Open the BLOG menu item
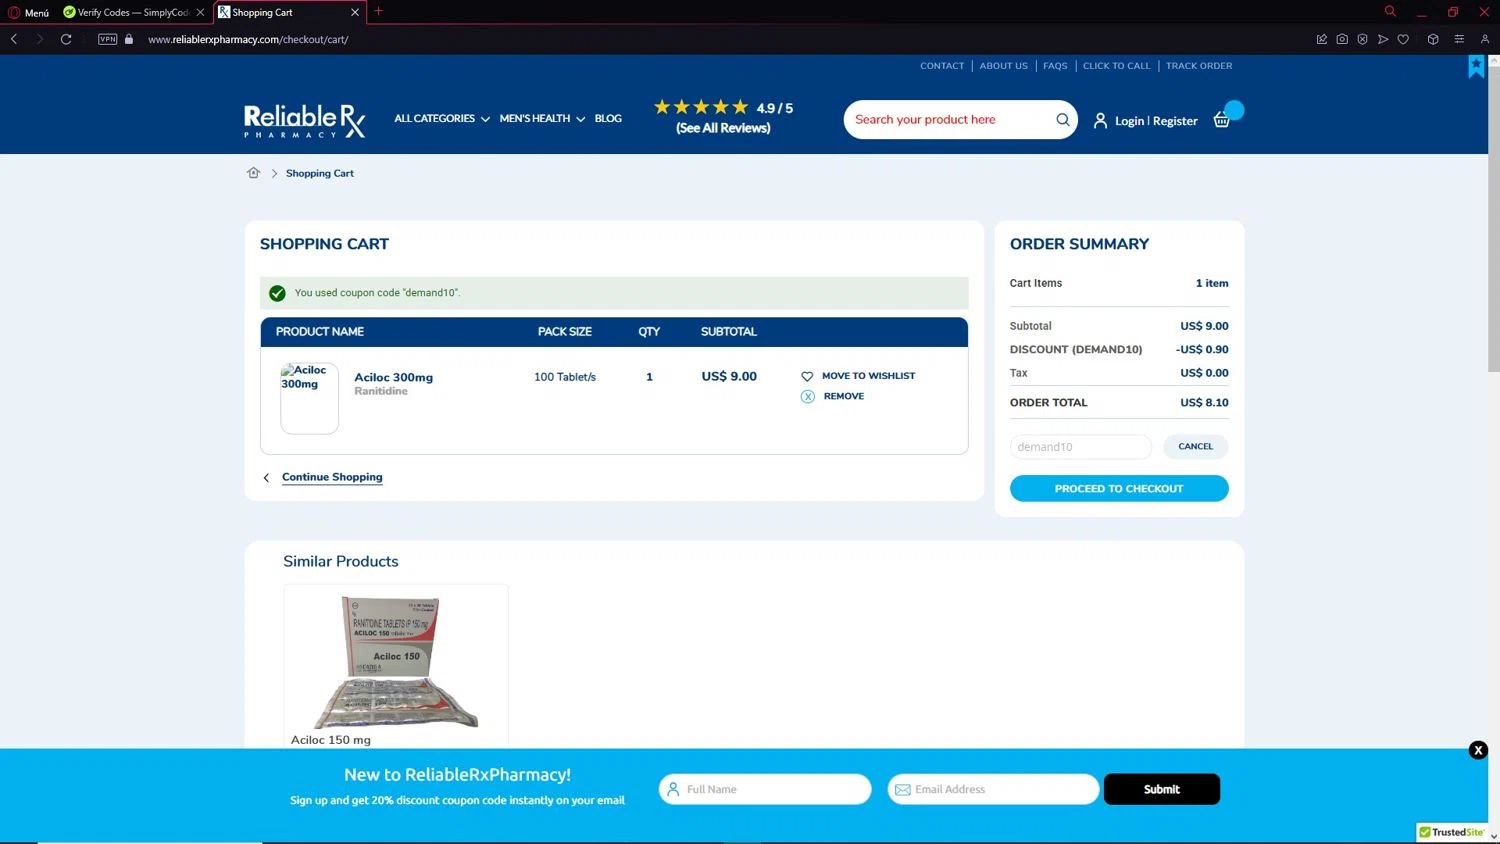Image resolution: width=1500 pixels, height=844 pixels. click(608, 119)
